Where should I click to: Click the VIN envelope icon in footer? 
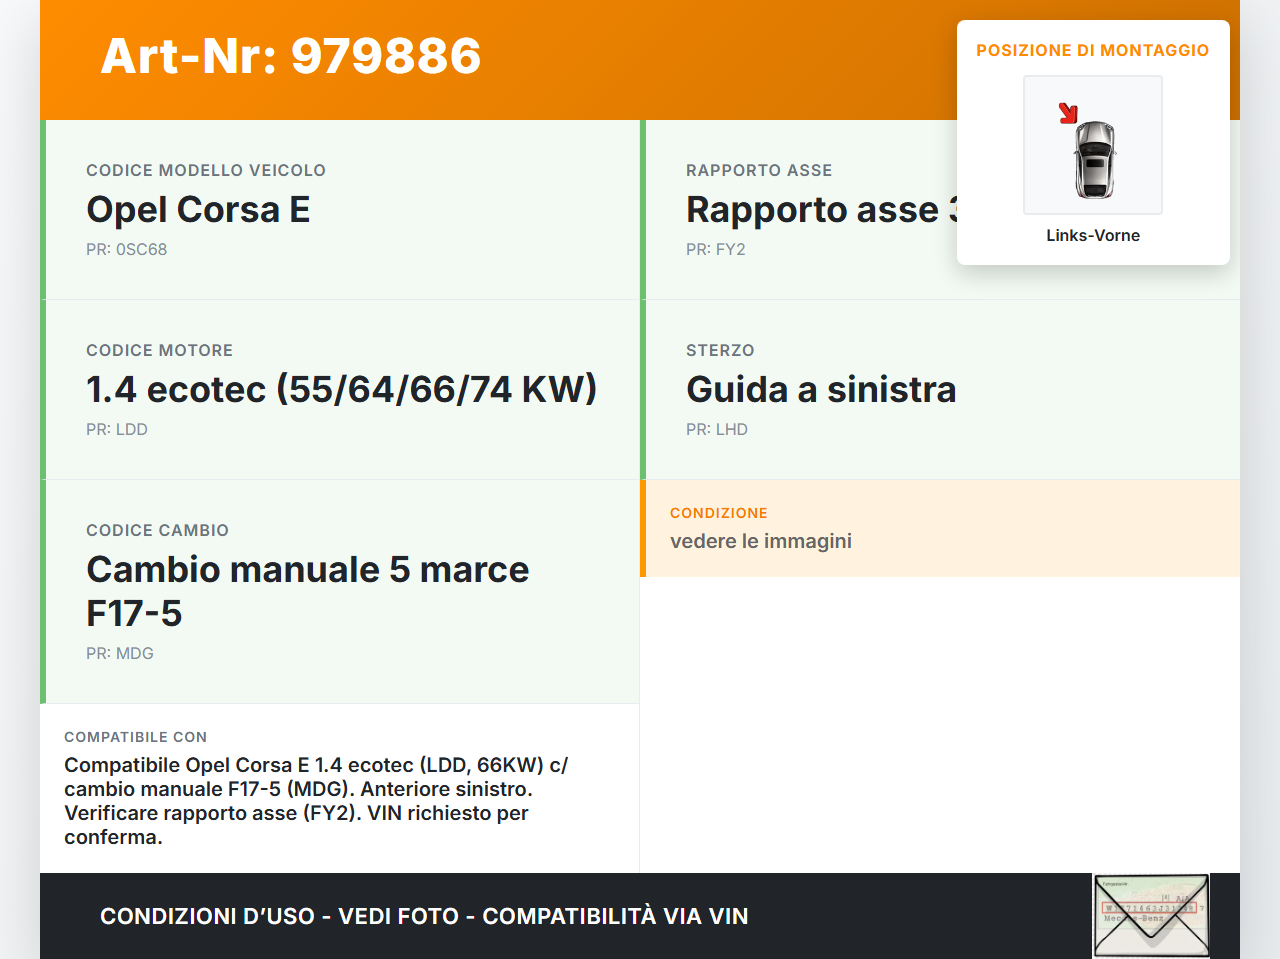click(x=1151, y=915)
